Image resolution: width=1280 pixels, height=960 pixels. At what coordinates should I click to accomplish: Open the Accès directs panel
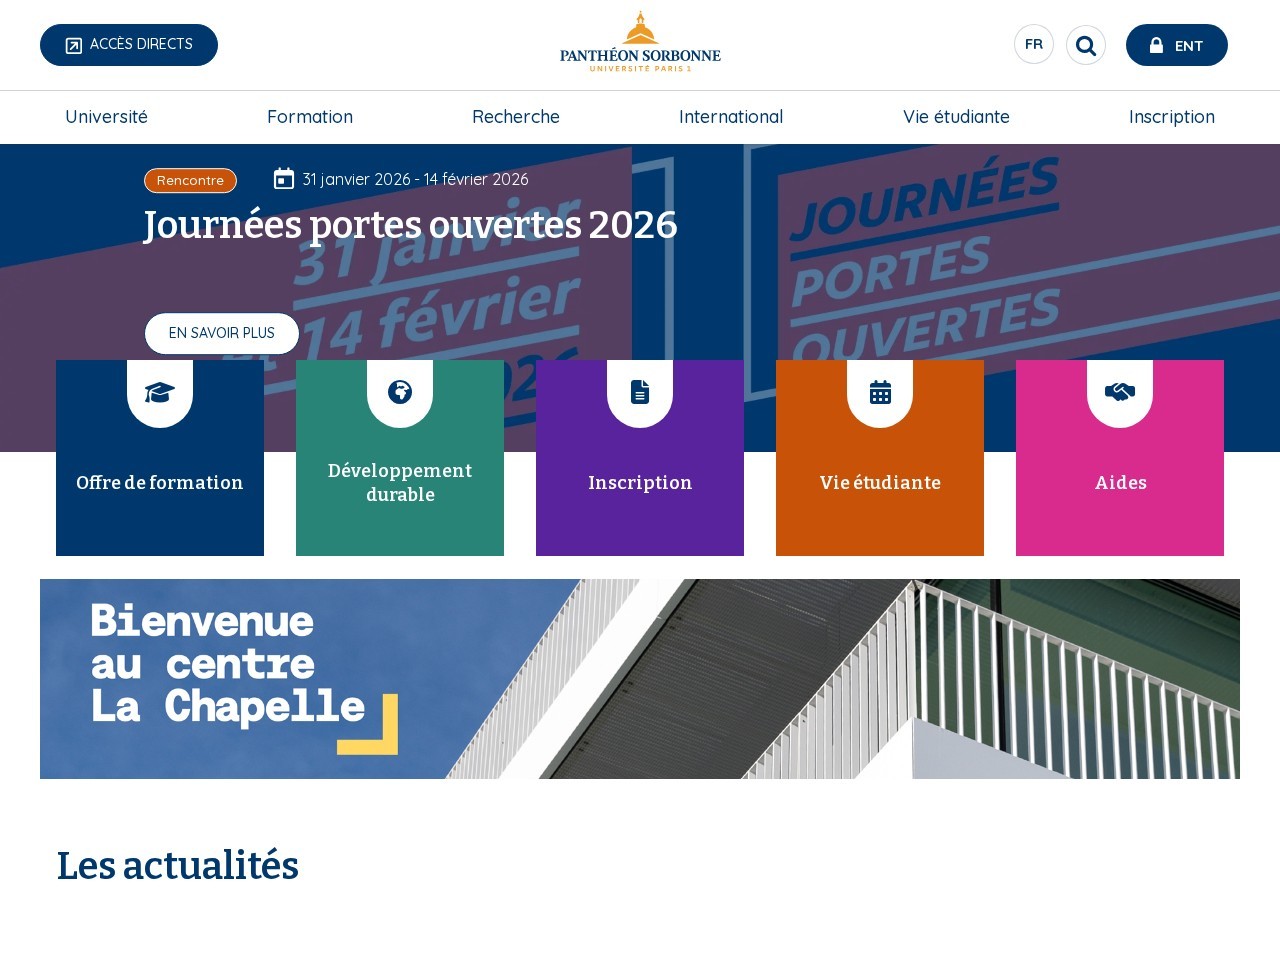[129, 45]
